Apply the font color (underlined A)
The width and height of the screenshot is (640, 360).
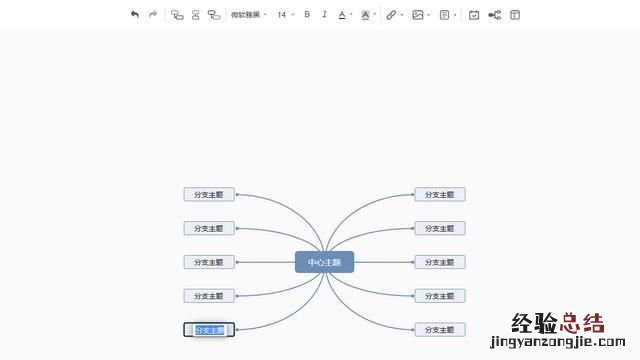[x=342, y=15]
